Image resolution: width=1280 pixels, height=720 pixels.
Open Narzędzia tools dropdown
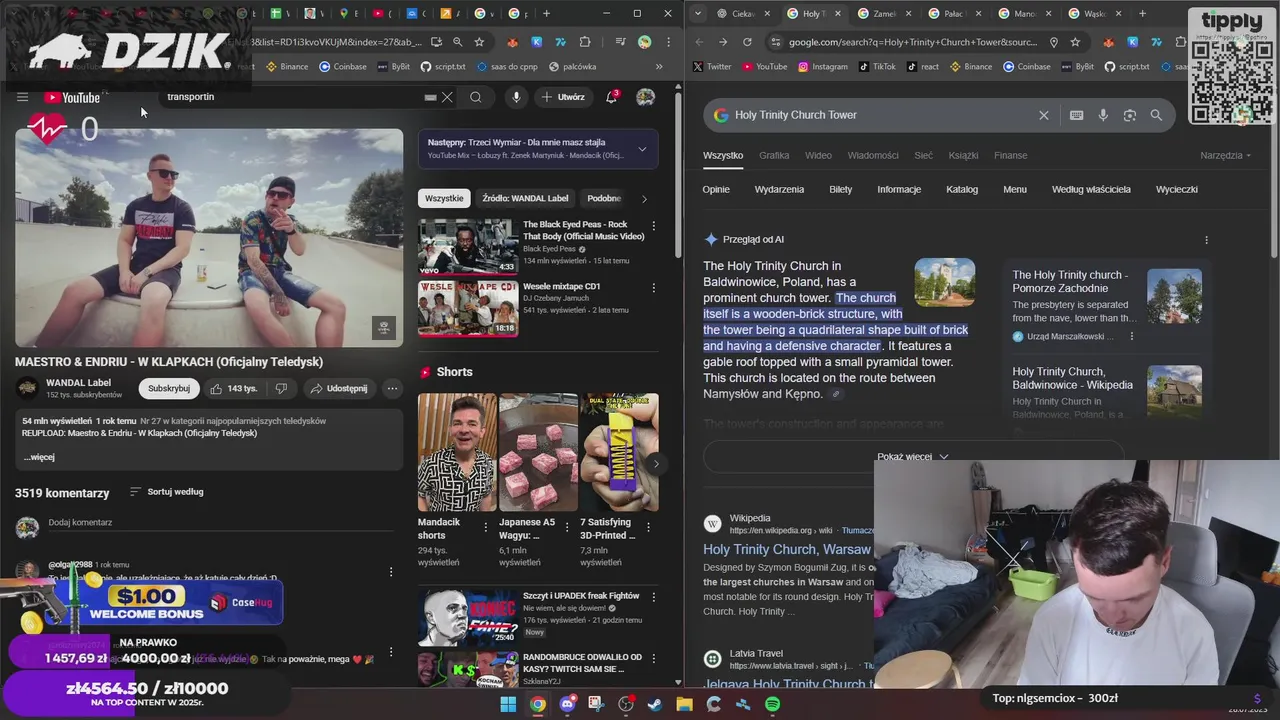[x=1225, y=155]
